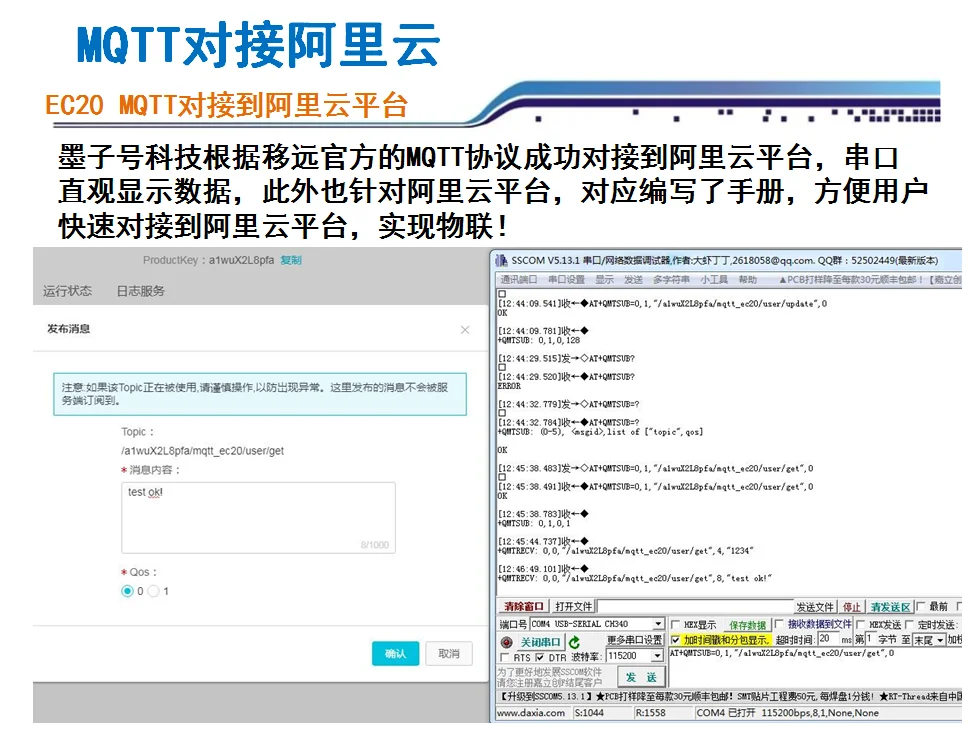
Task: Toggle the HEX显示 checkbox
Action: pyautogui.click(x=675, y=625)
